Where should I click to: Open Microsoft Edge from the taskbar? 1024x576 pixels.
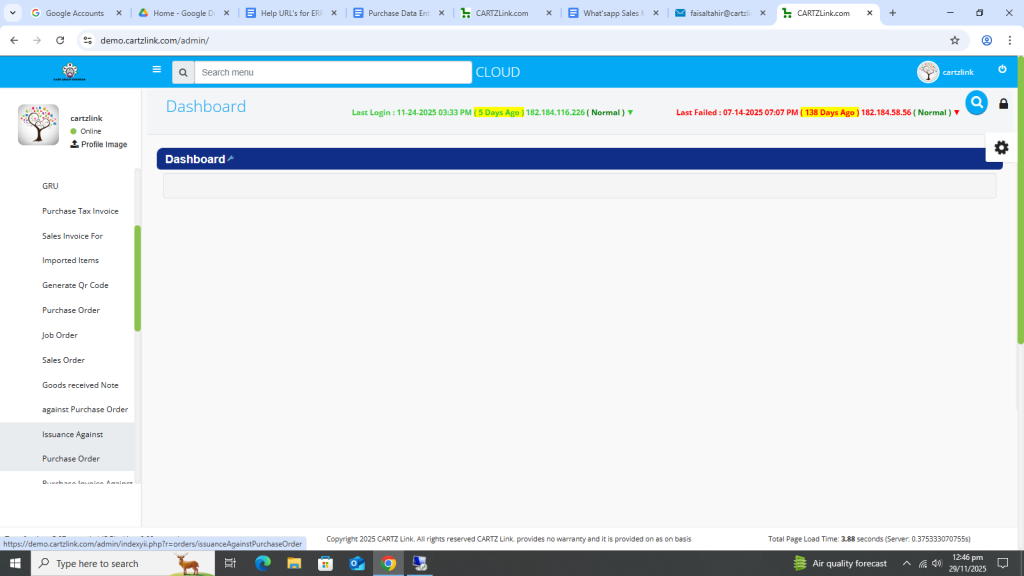[263, 563]
